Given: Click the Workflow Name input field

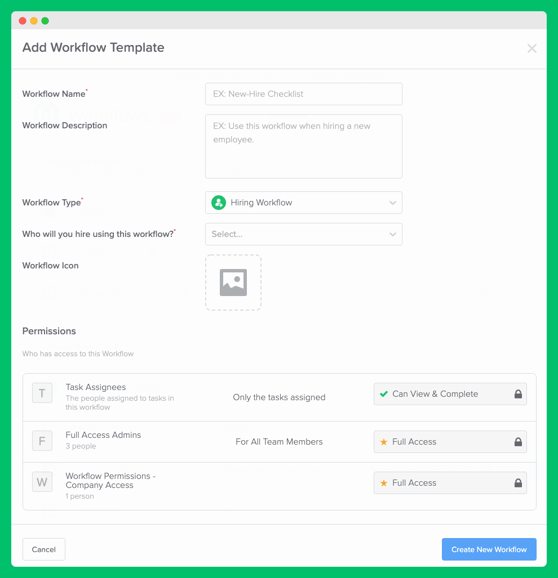Looking at the screenshot, I should [304, 94].
